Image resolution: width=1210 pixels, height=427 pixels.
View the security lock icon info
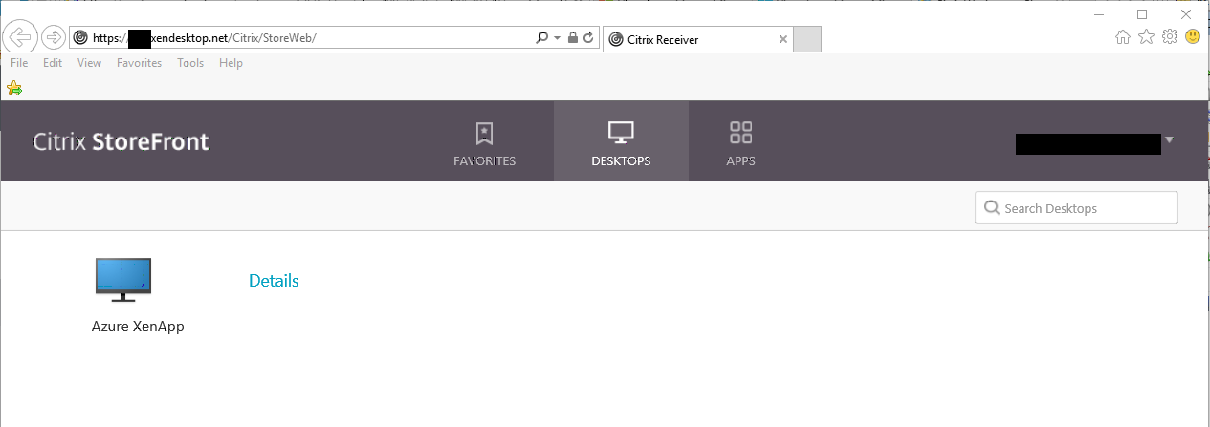click(572, 38)
